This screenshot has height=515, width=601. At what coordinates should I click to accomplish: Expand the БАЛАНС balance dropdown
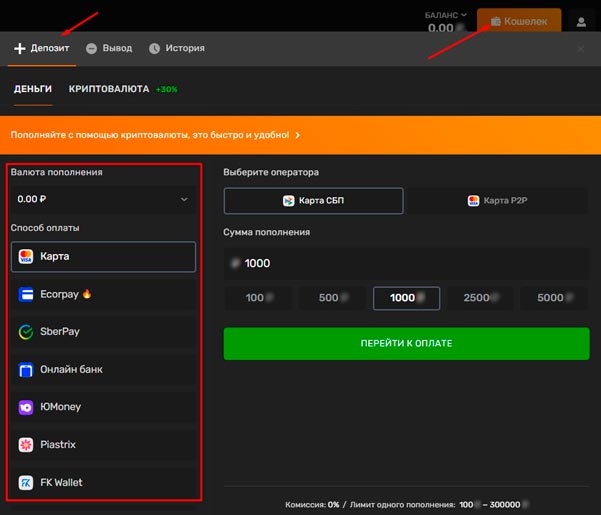click(446, 16)
